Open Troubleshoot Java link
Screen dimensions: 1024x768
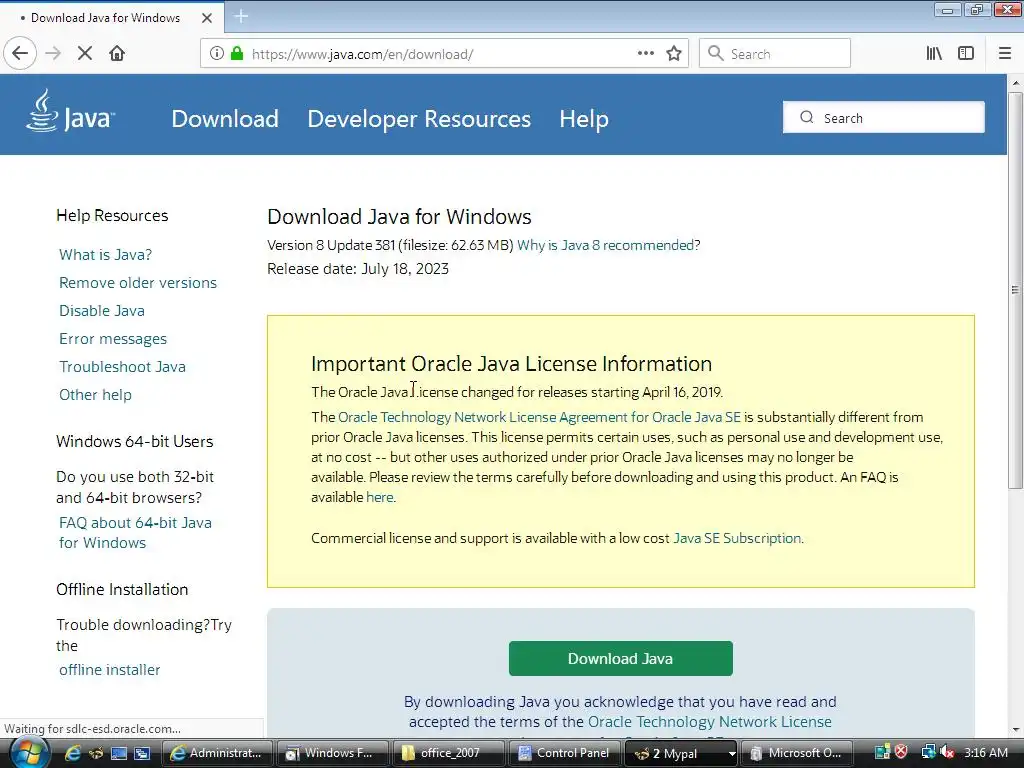coord(122,367)
